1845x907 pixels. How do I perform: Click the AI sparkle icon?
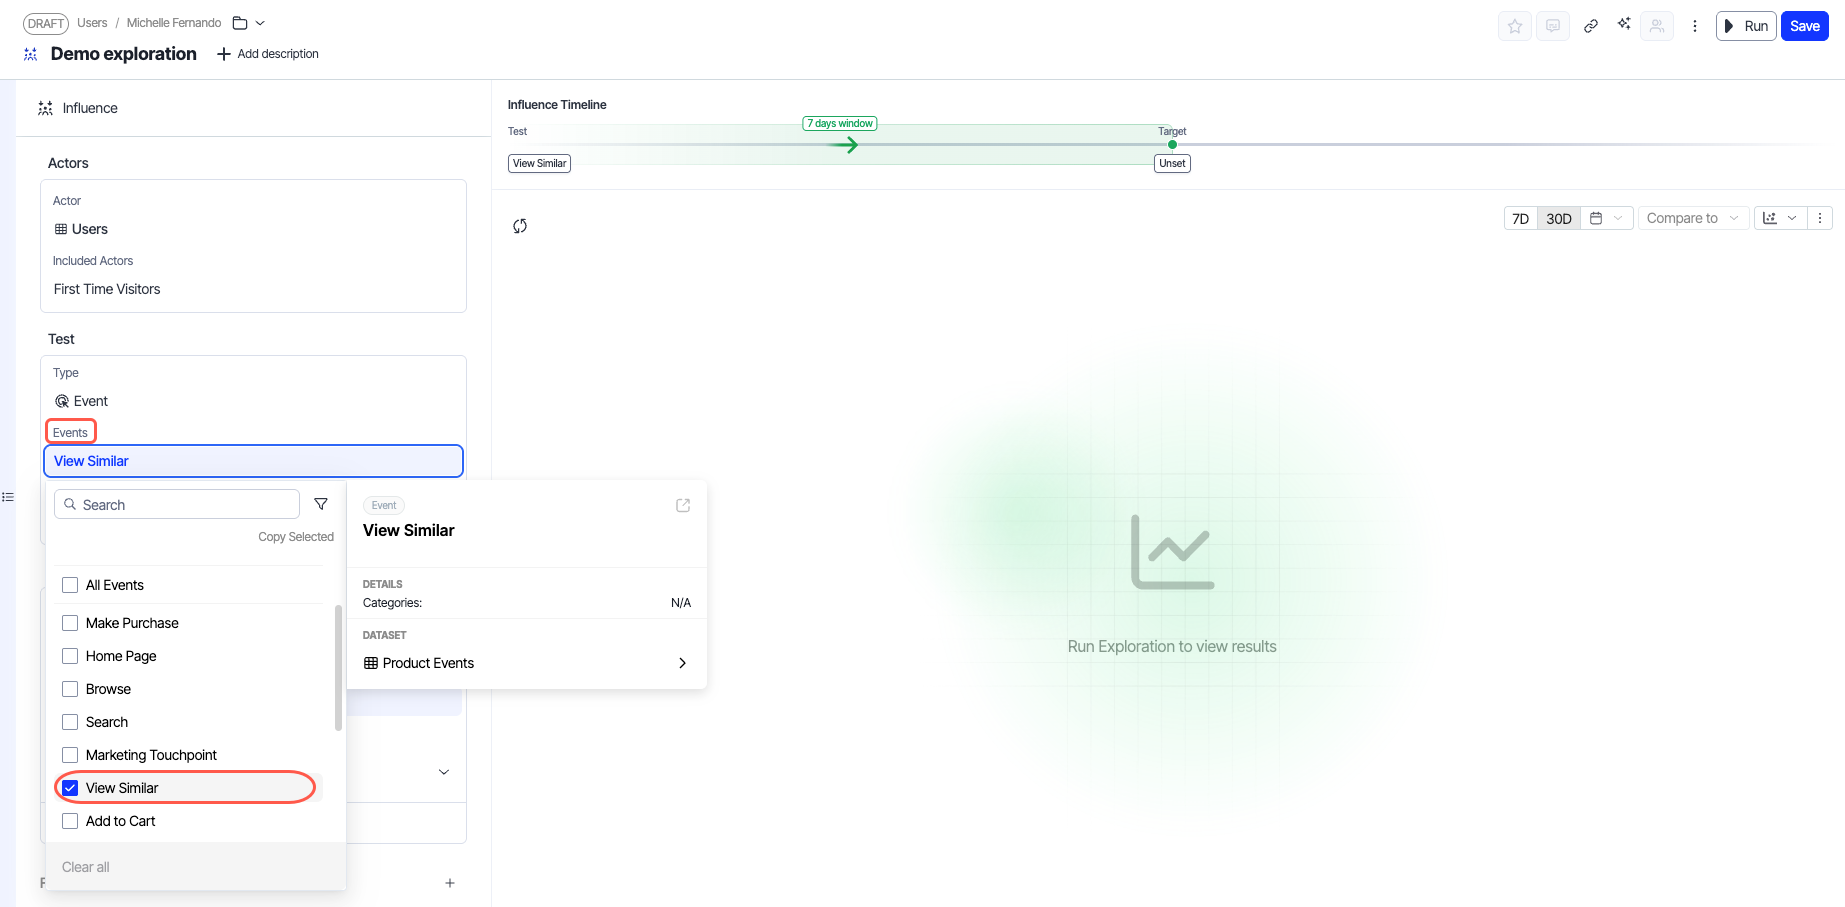point(1623,24)
